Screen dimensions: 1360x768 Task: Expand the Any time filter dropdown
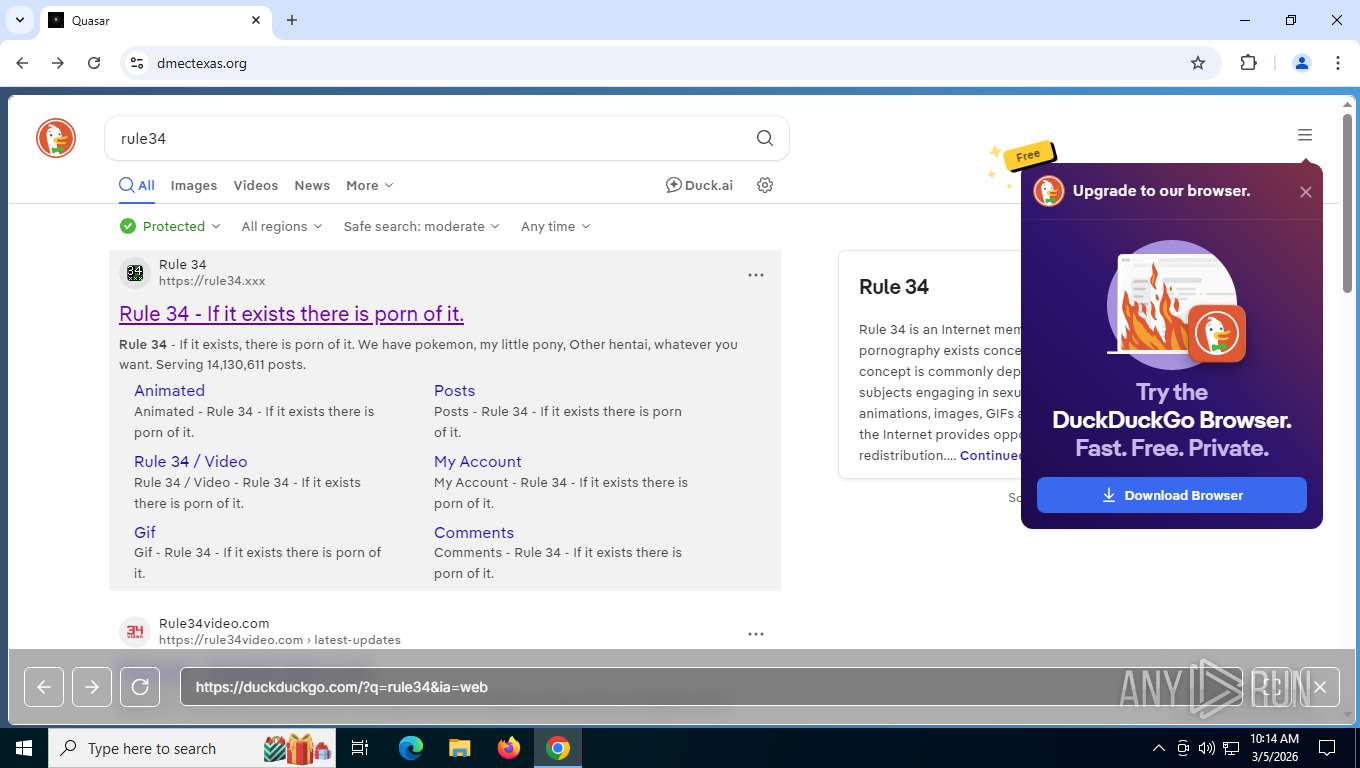[x=556, y=226]
